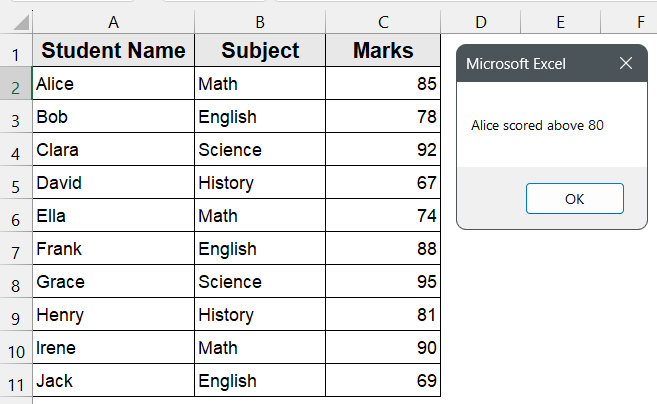This screenshot has height=404, width=657.
Task: Select row 11 header
Action: (x=16, y=381)
